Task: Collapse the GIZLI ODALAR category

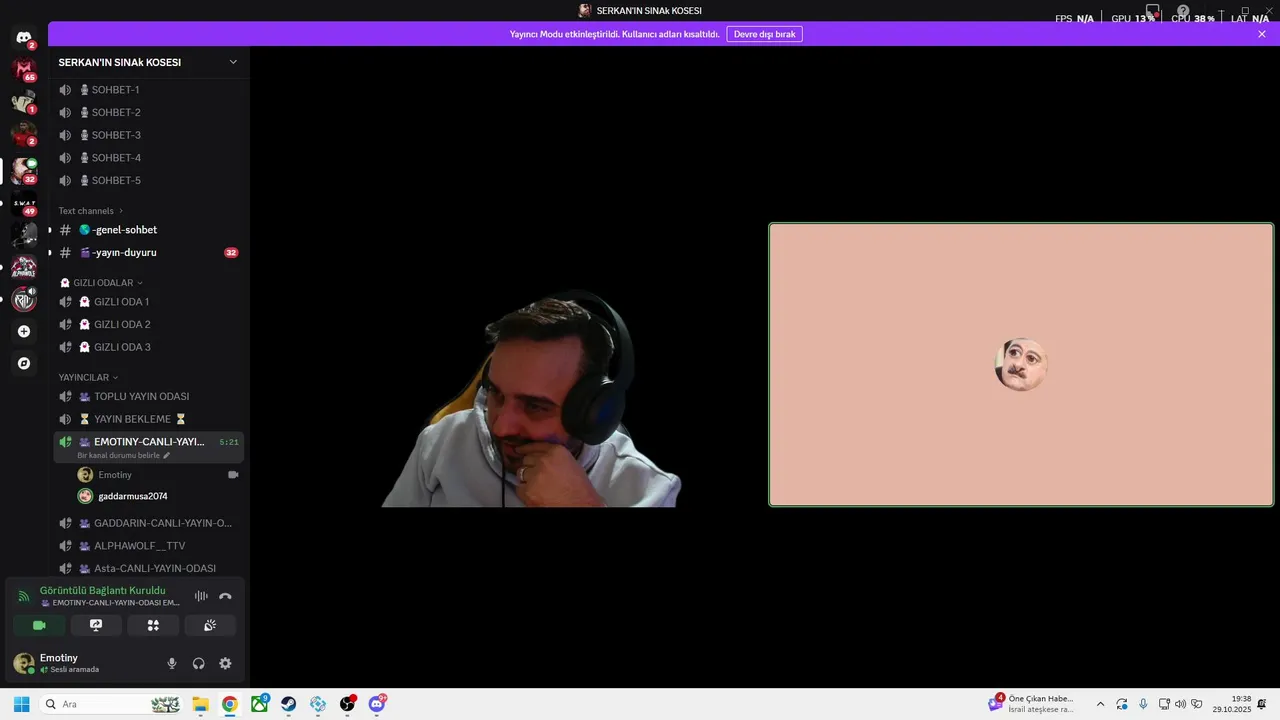Action: [x=101, y=283]
